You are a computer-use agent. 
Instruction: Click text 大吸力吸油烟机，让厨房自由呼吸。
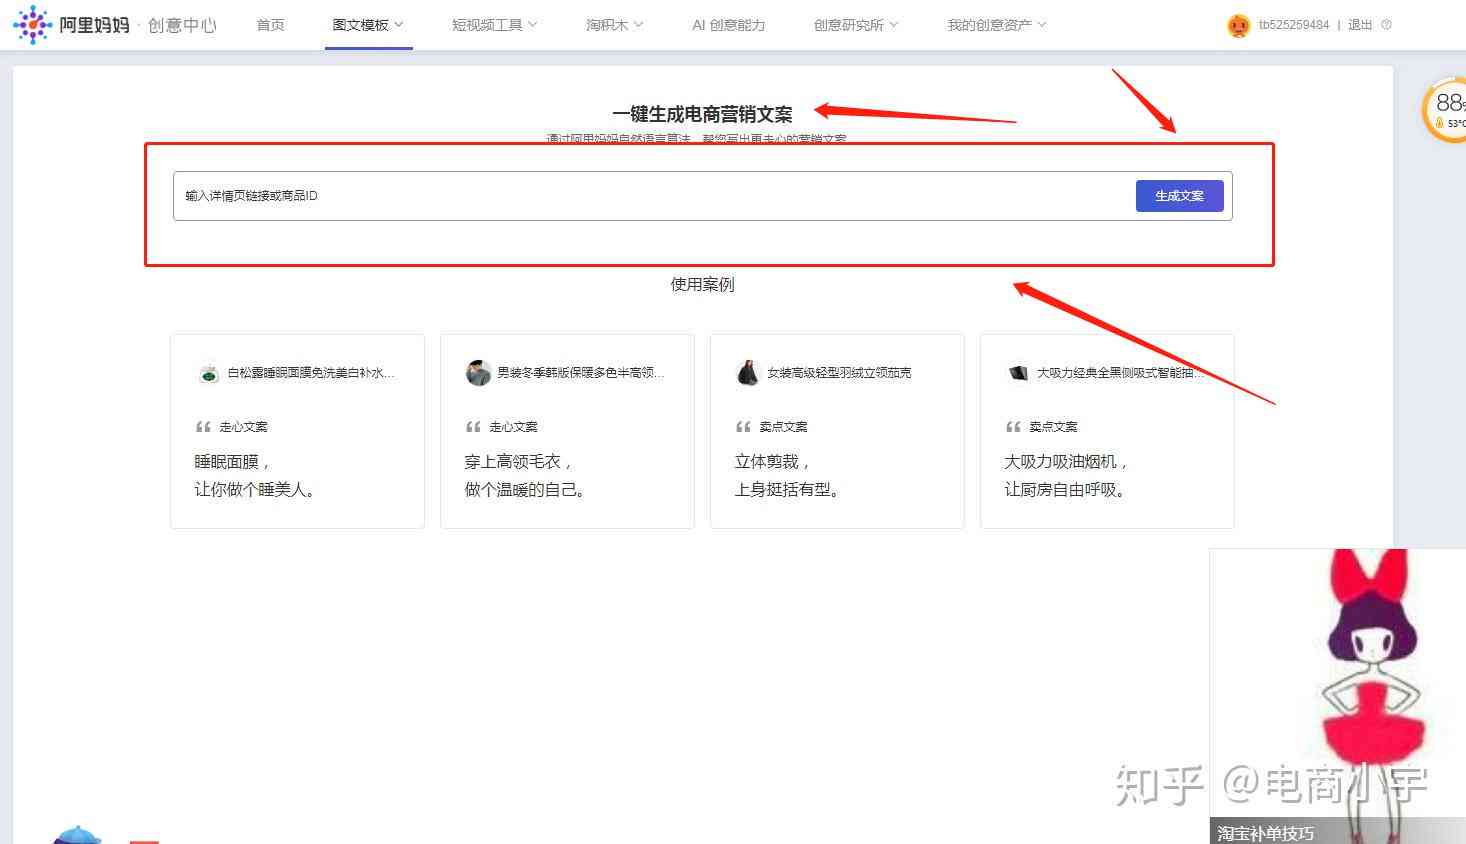coord(1068,476)
